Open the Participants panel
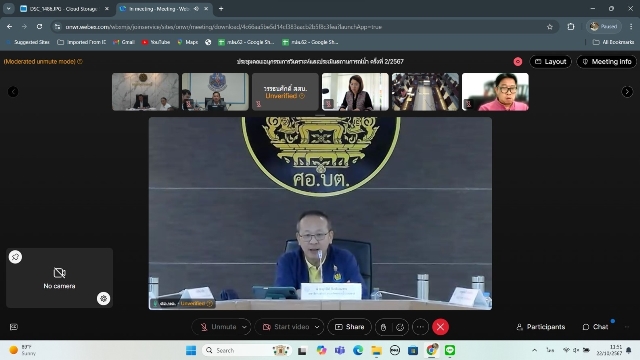 click(540, 327)
